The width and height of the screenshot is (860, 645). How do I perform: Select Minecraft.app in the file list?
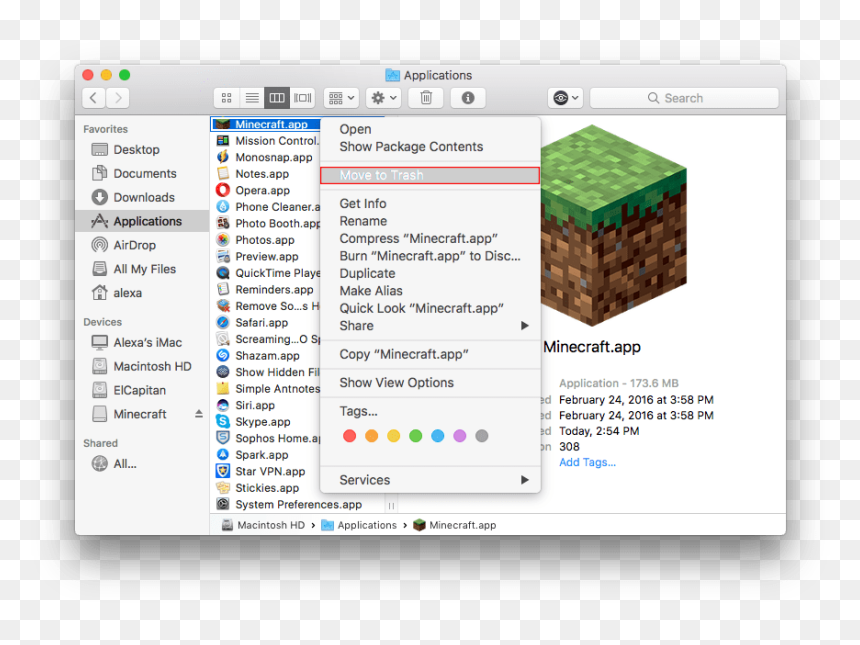click(266, 125)
